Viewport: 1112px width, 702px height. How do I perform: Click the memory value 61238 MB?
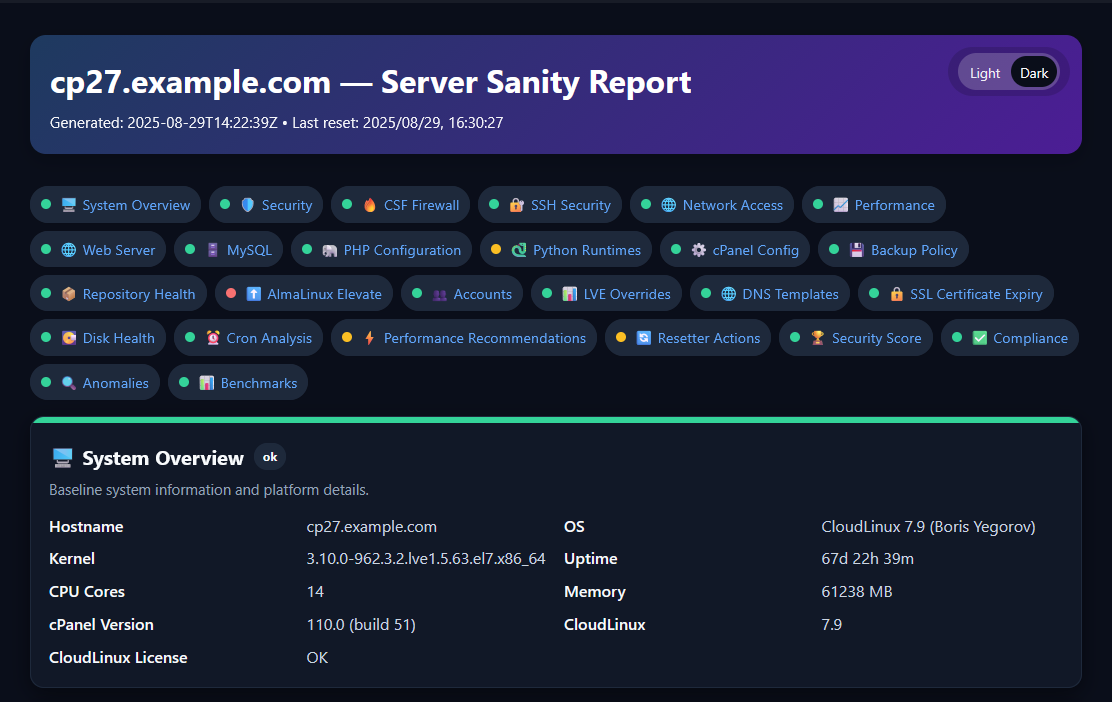point(857,591)
